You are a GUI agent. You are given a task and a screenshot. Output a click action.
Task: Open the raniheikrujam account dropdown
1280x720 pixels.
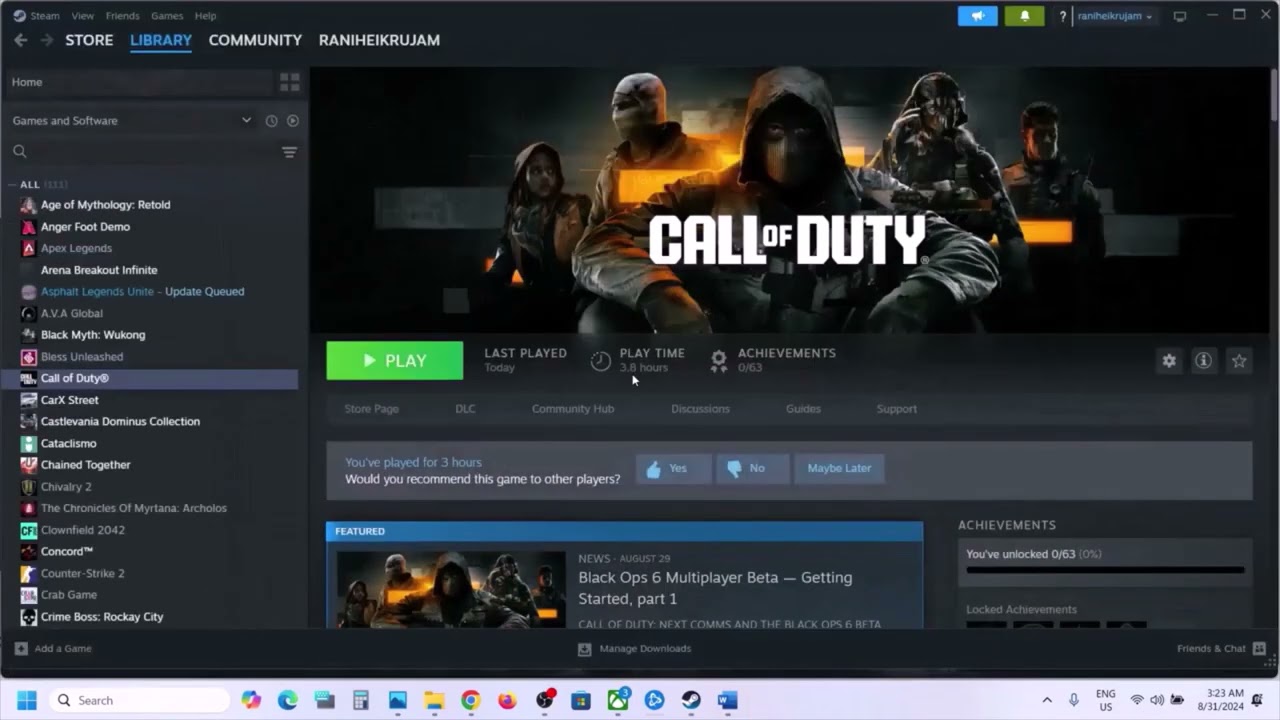pos(1115,16)
